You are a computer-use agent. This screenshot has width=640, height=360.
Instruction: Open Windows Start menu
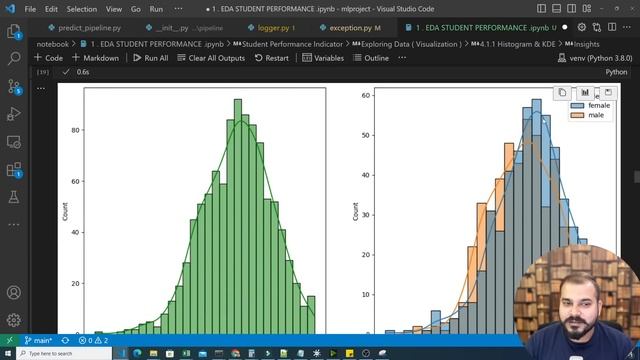[8, 353]
